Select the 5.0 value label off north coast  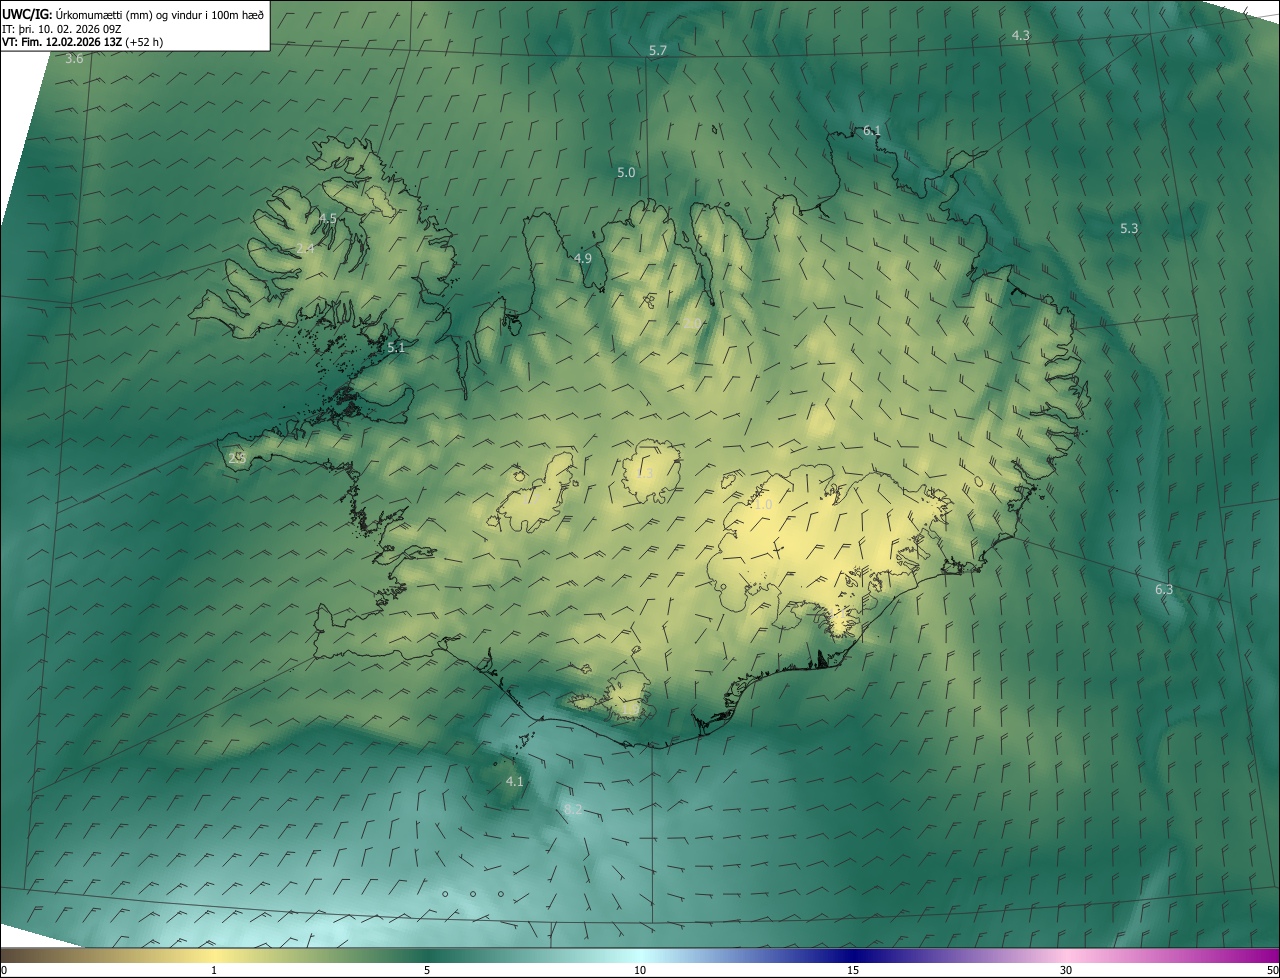626,173
